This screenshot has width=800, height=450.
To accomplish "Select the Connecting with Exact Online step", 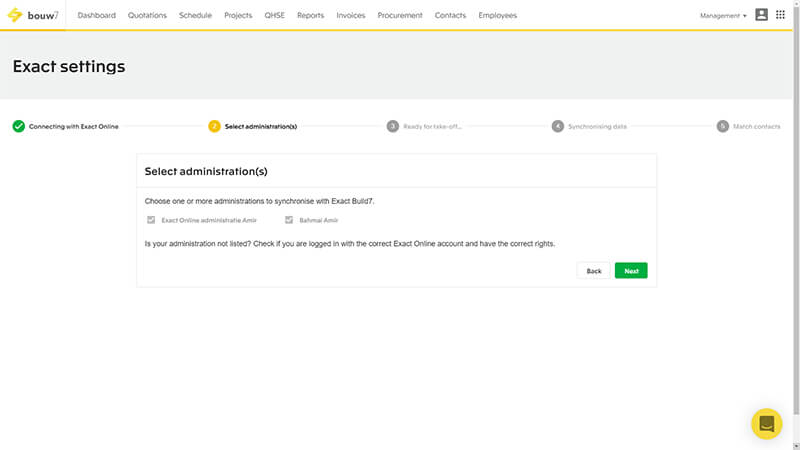I will (x=73, y=127).
